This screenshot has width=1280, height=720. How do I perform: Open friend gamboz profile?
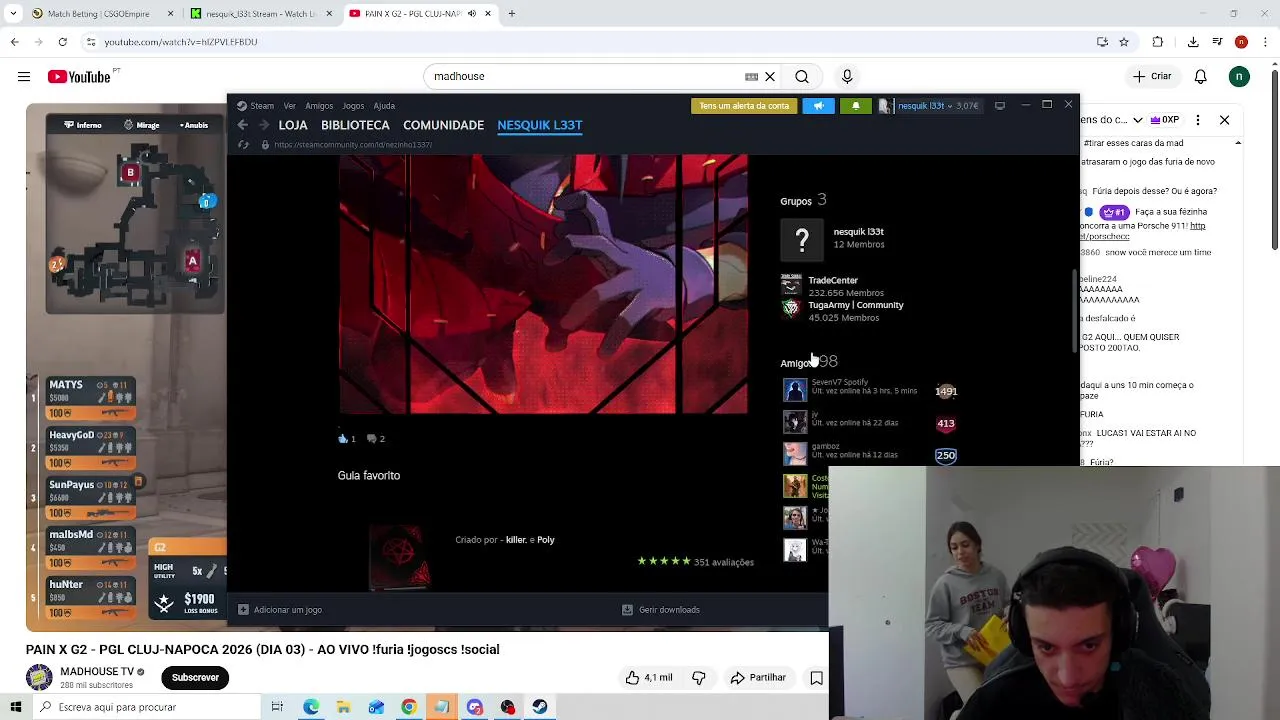click(825, 446)
